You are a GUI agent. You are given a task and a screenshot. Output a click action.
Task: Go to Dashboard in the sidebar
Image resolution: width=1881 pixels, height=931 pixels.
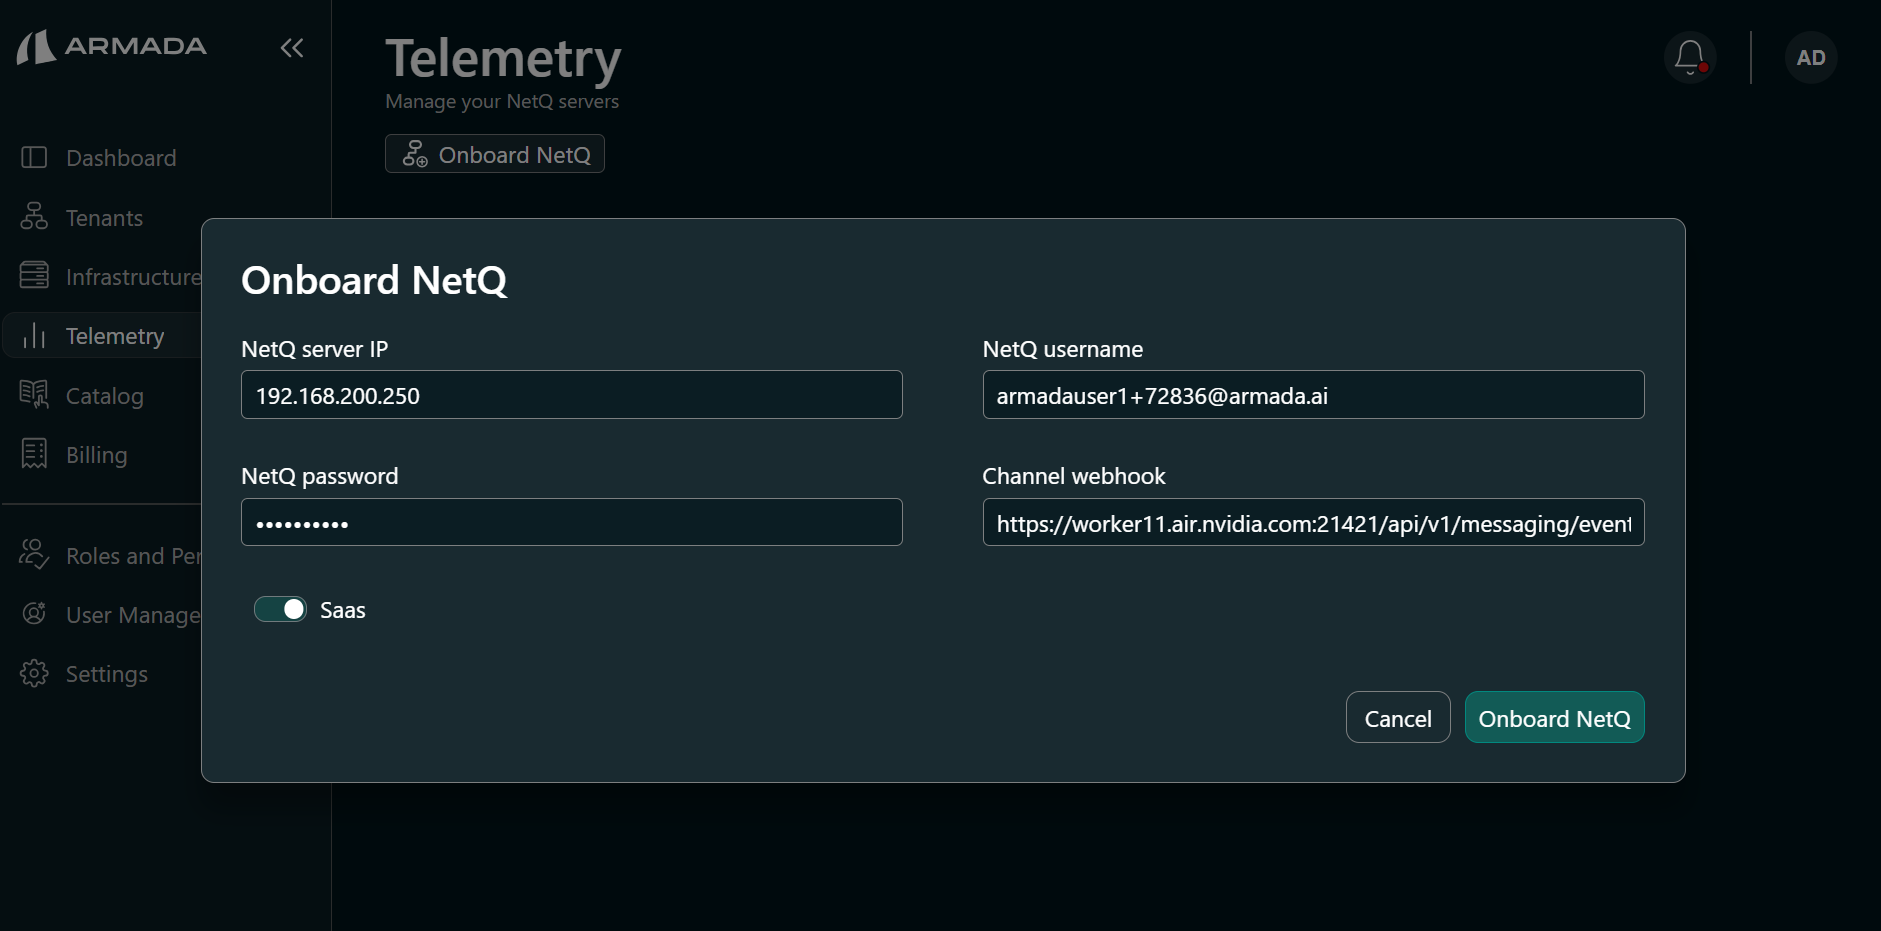[121, 158]
